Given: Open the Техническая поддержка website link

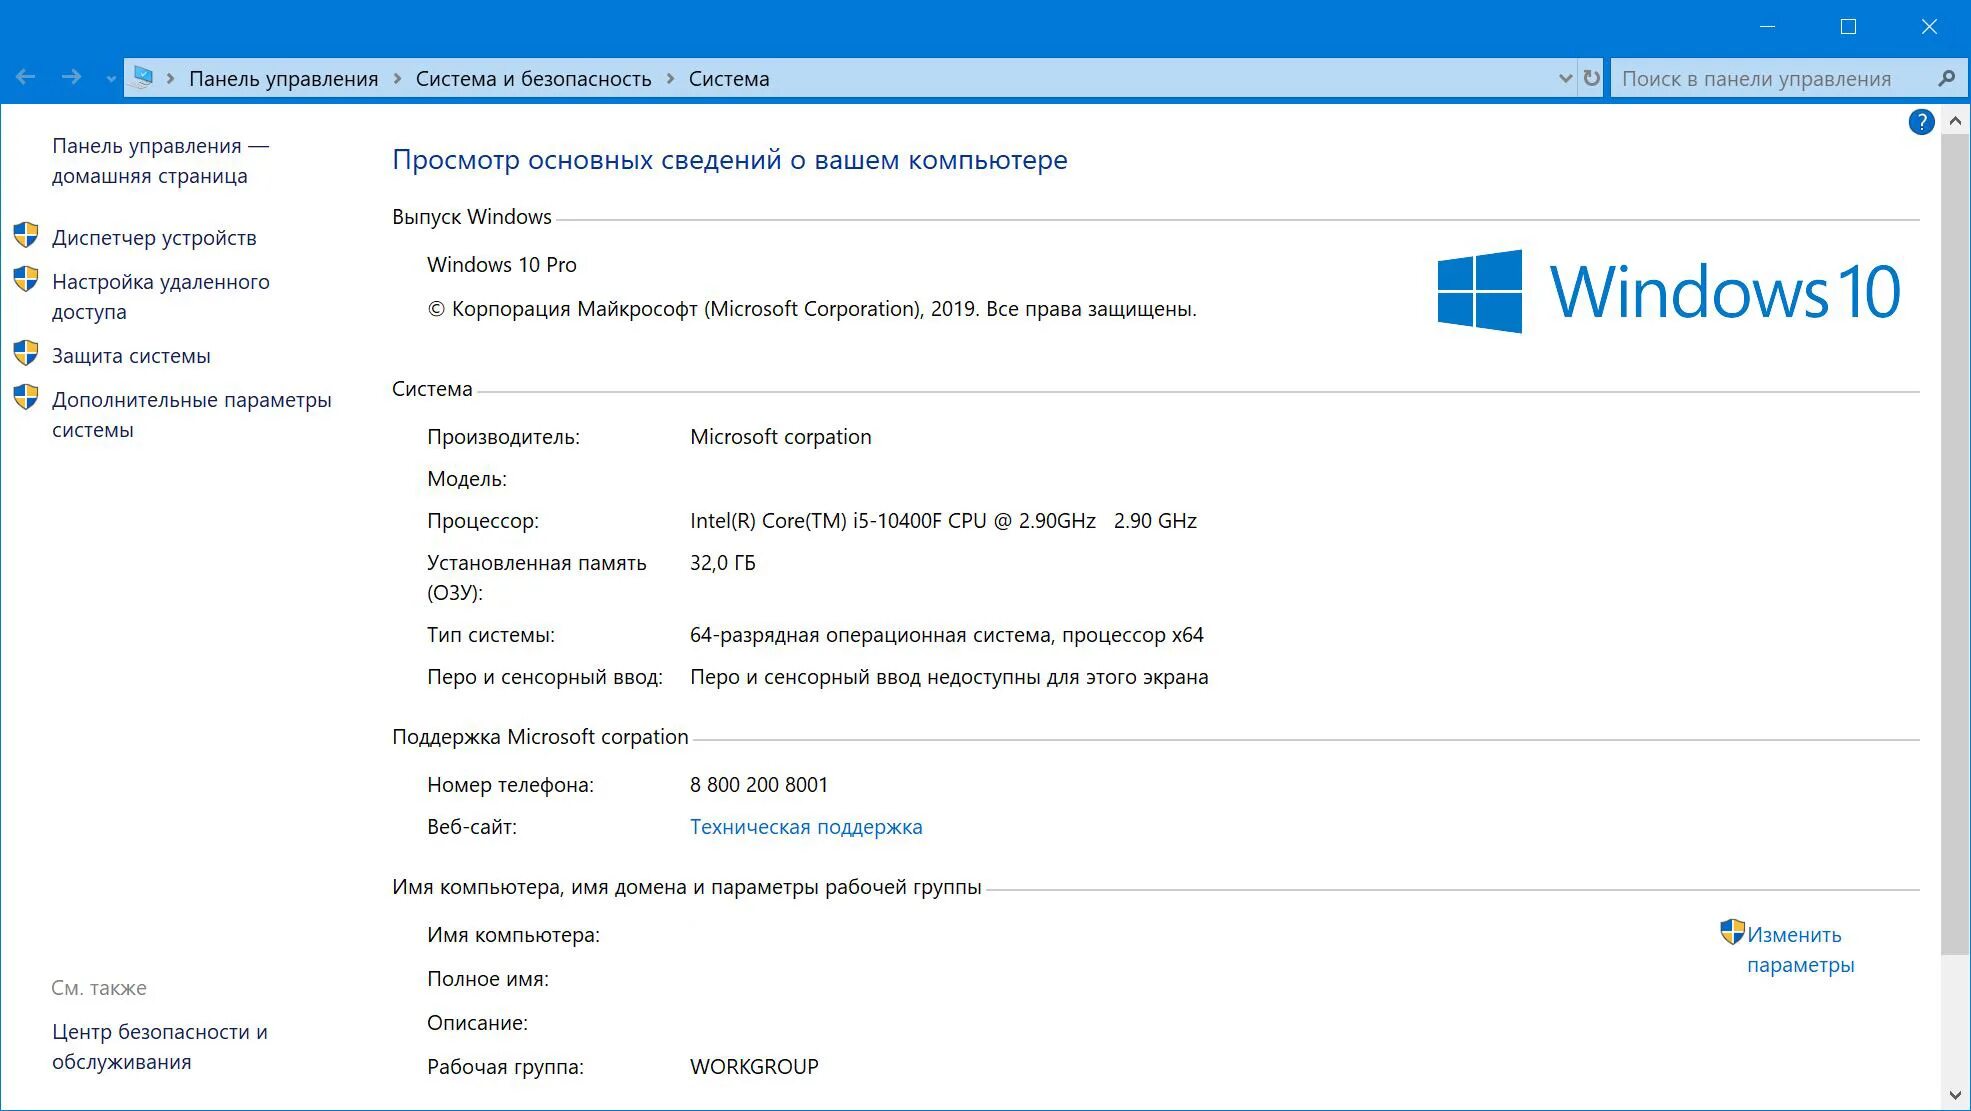Looking at the screenshot, I should pyautogui.click(x=806, y=827).
